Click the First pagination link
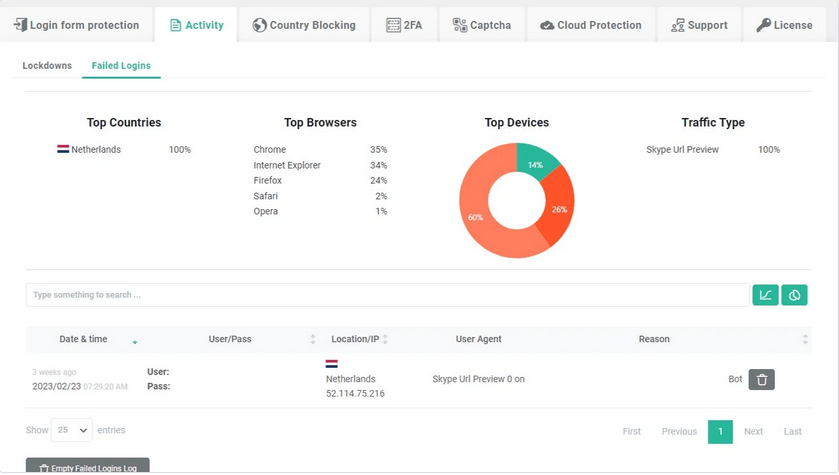The width and height of the screenshot is (839, 475). click(x=631, y=432)
